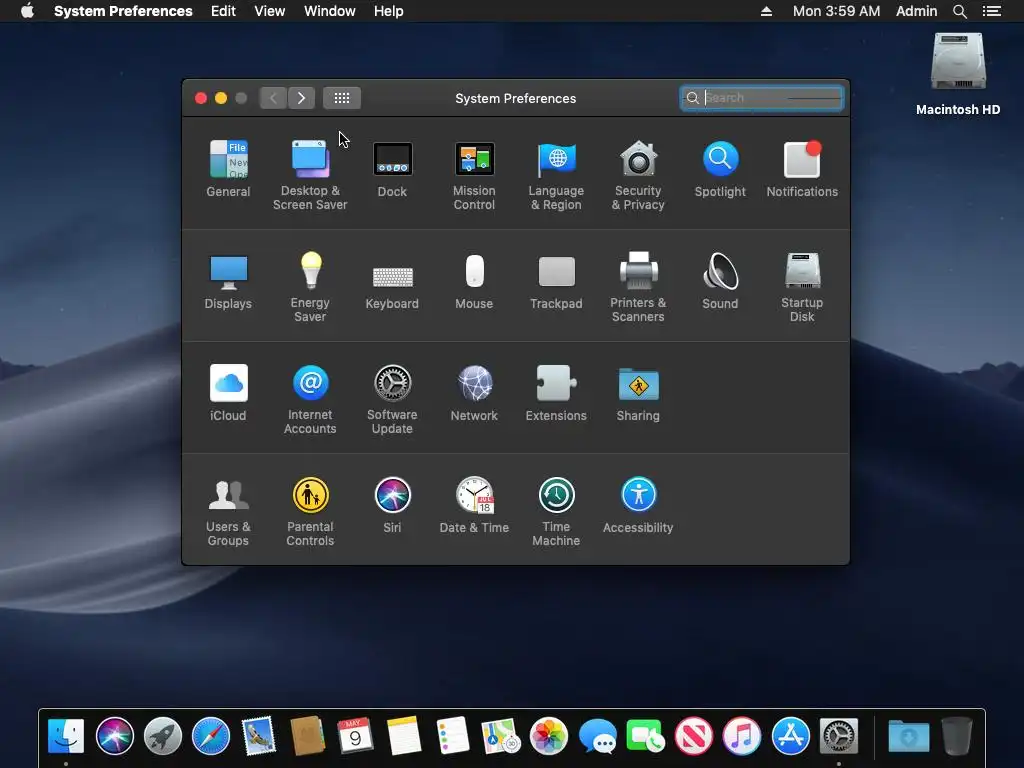This screenshot has width=1024, height=768.
Task: Open the General preference pane
Action: click(228, 169)
